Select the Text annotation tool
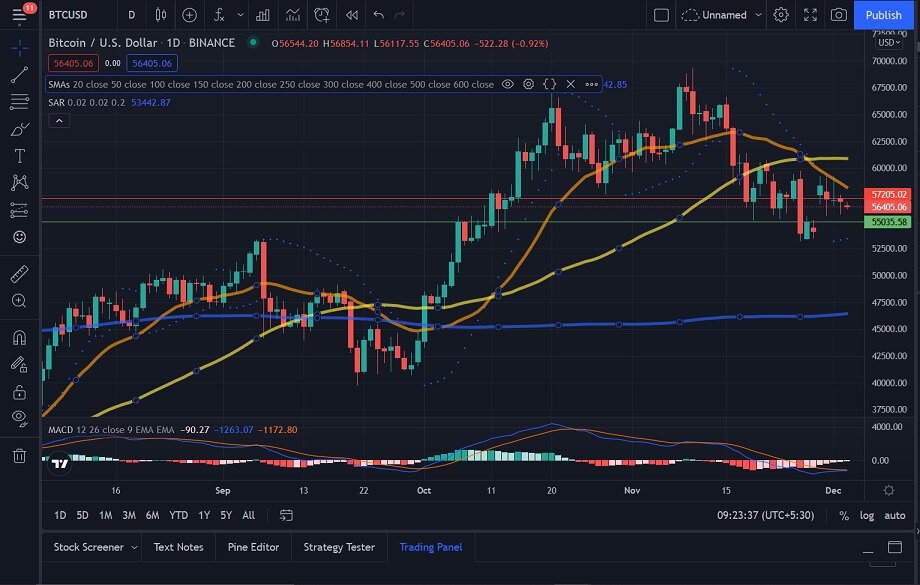This screenshot has height=585, width=920. [19, 155]
